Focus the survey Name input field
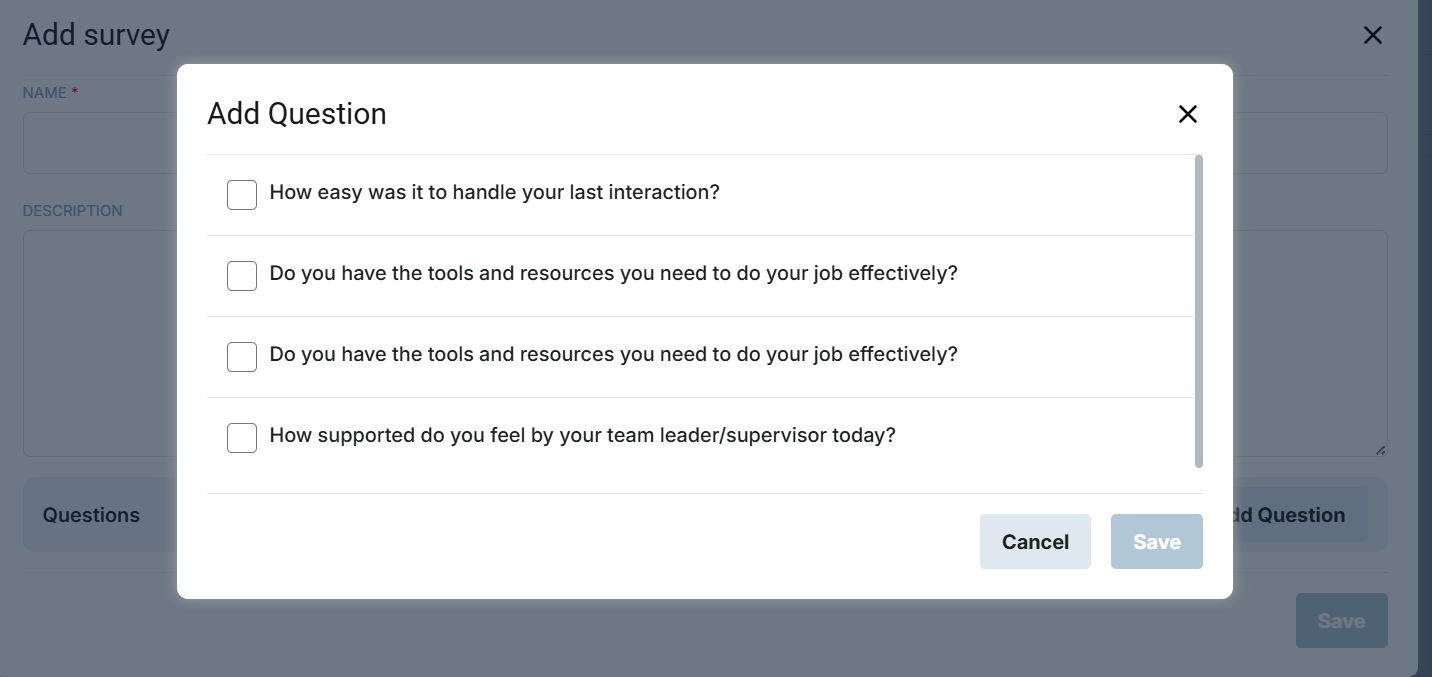Screen dimensions: 1432x677 pos(100,143)
